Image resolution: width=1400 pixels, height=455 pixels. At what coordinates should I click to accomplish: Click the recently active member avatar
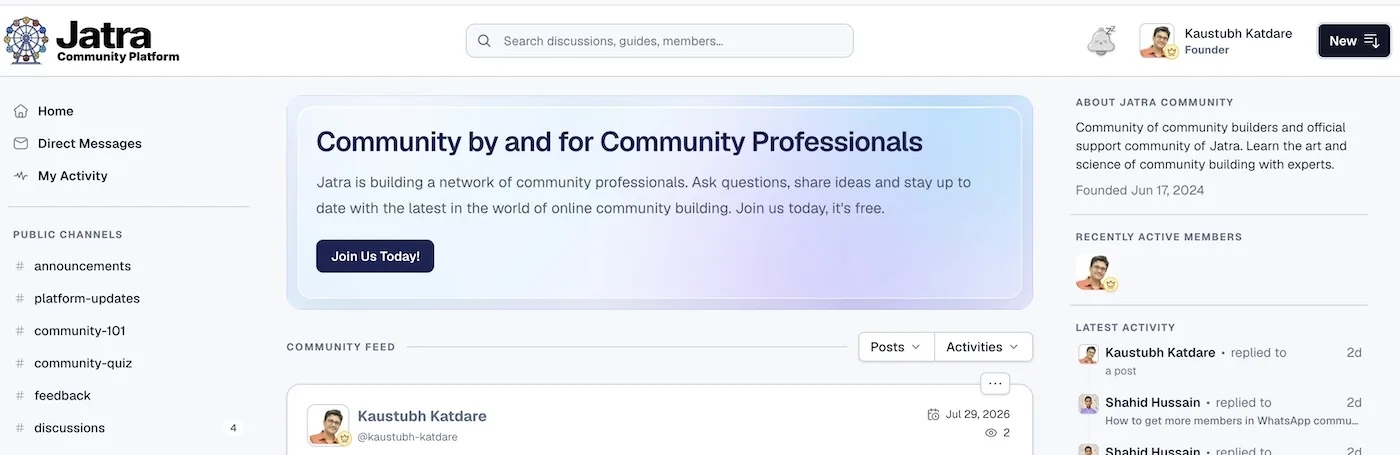point(1095,272)
